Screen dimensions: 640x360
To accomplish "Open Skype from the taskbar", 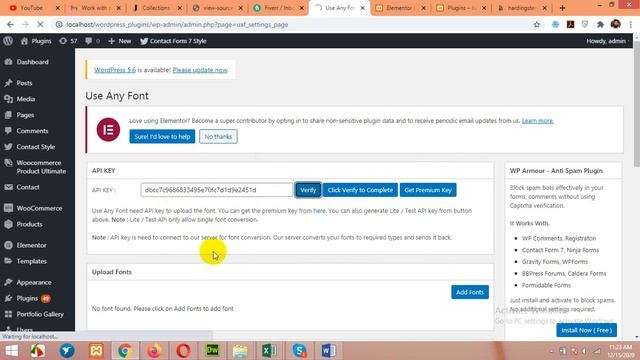I will tap(299, 351).
